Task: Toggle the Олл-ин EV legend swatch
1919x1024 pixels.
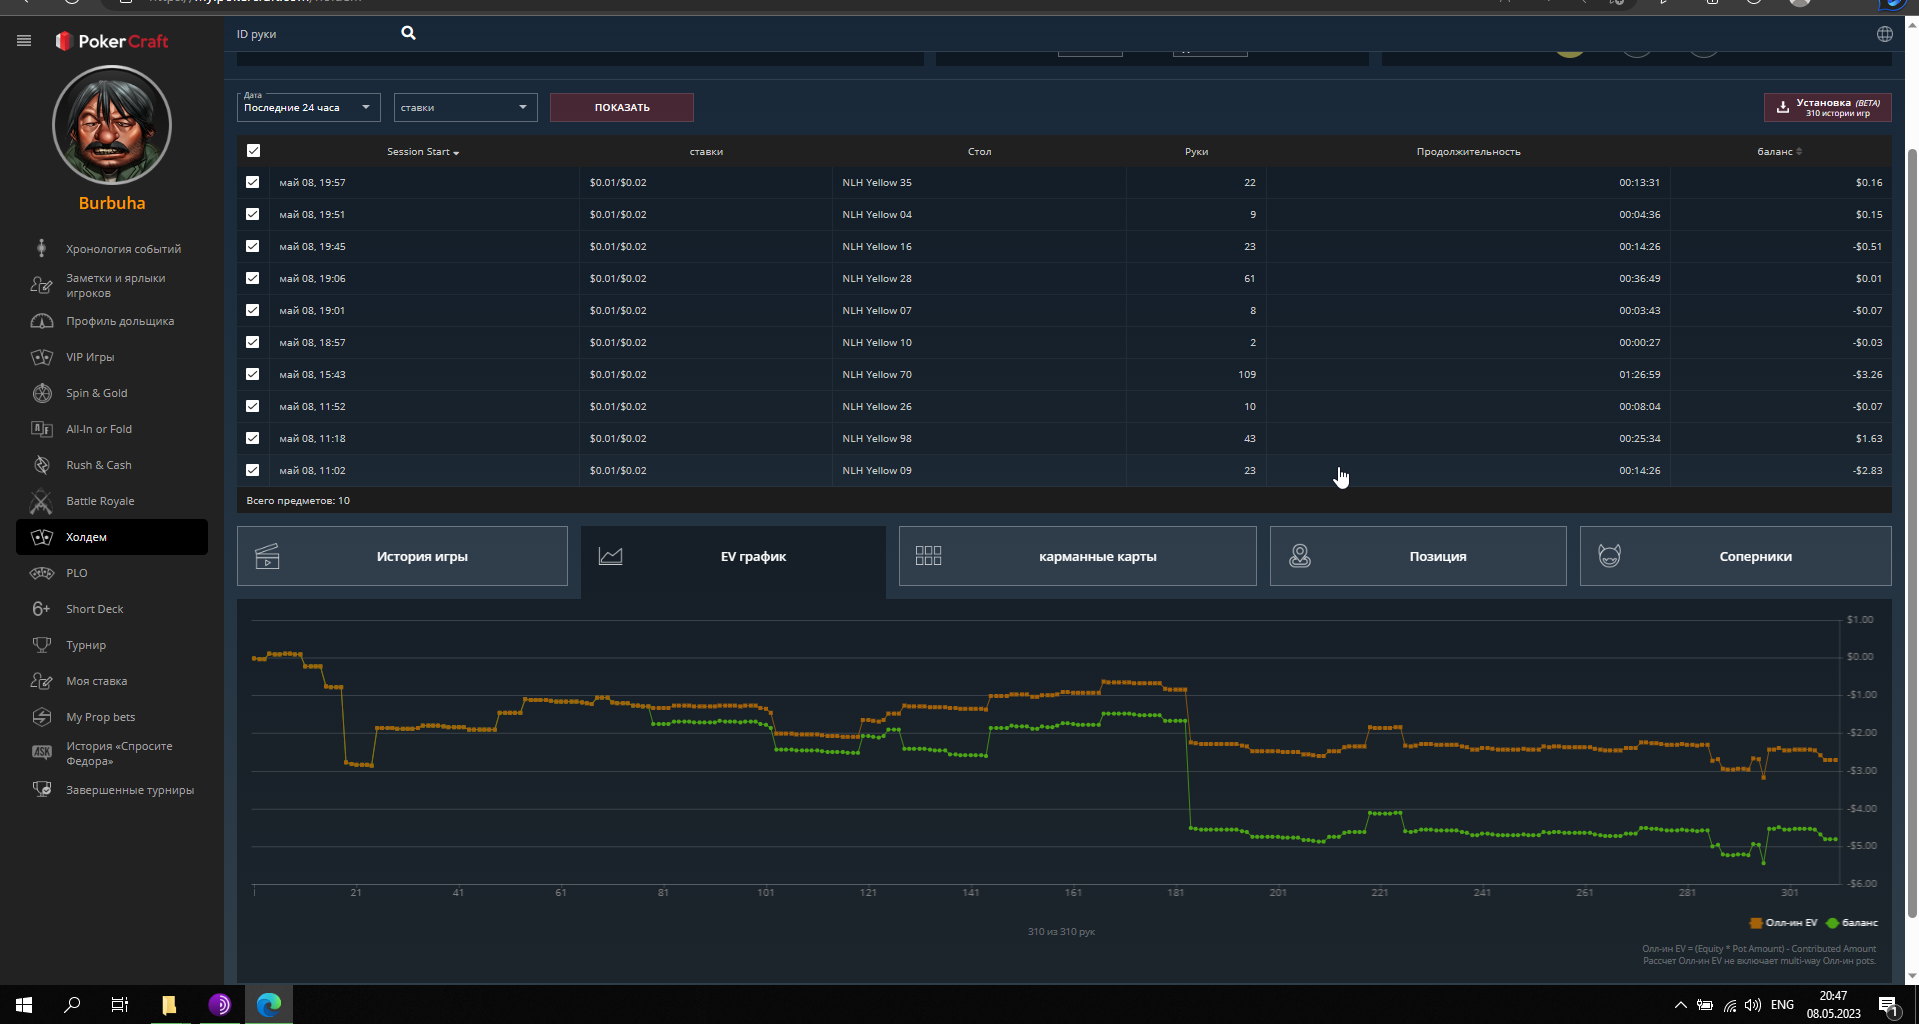Action: pos(1756,923)
